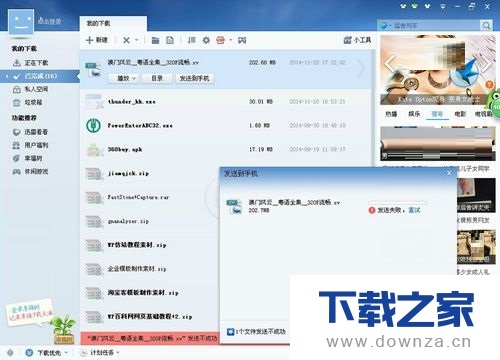
Task: Click the document file icon in the toolbar
Action: click(170, 40)
